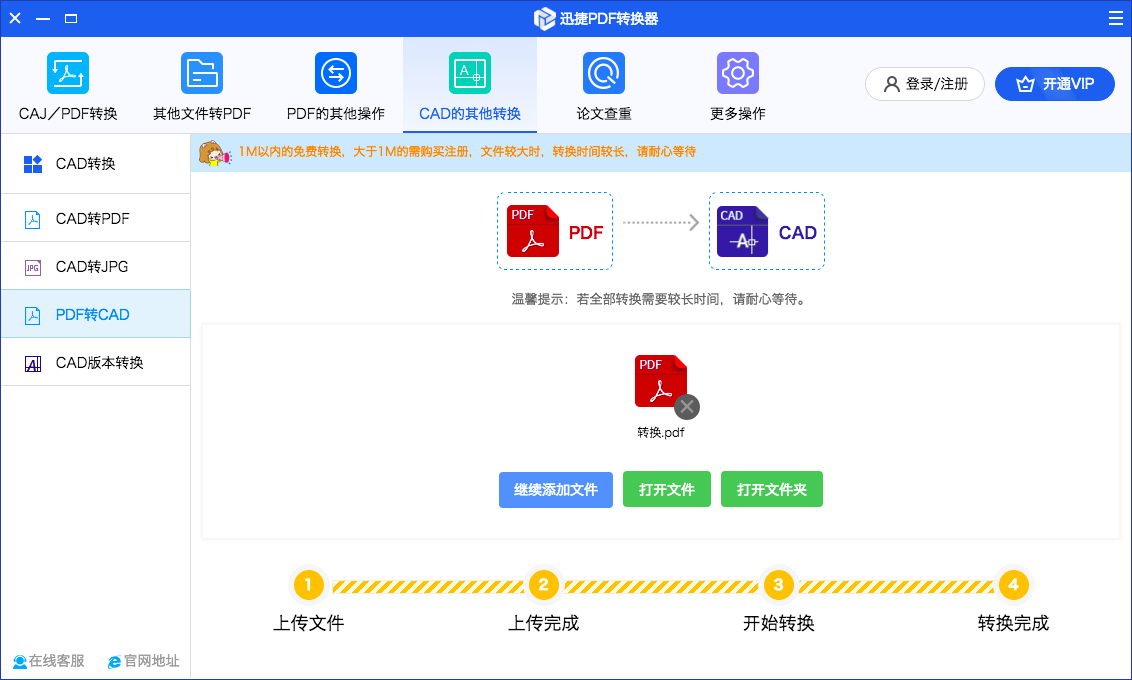Select the 其他文件转PDF folder icon
Viewport: 1132px width, 680px height.
click(201, 73)
